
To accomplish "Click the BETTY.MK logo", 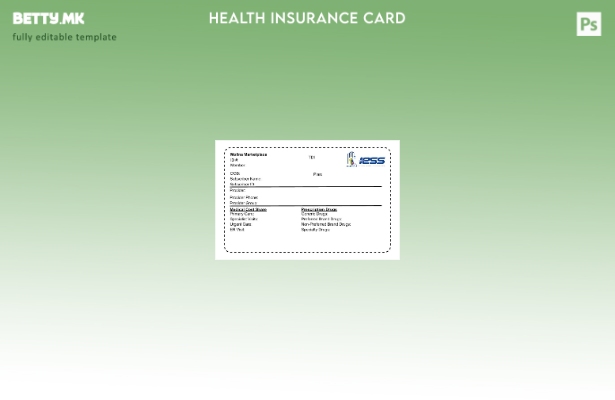I will [48, 18].
